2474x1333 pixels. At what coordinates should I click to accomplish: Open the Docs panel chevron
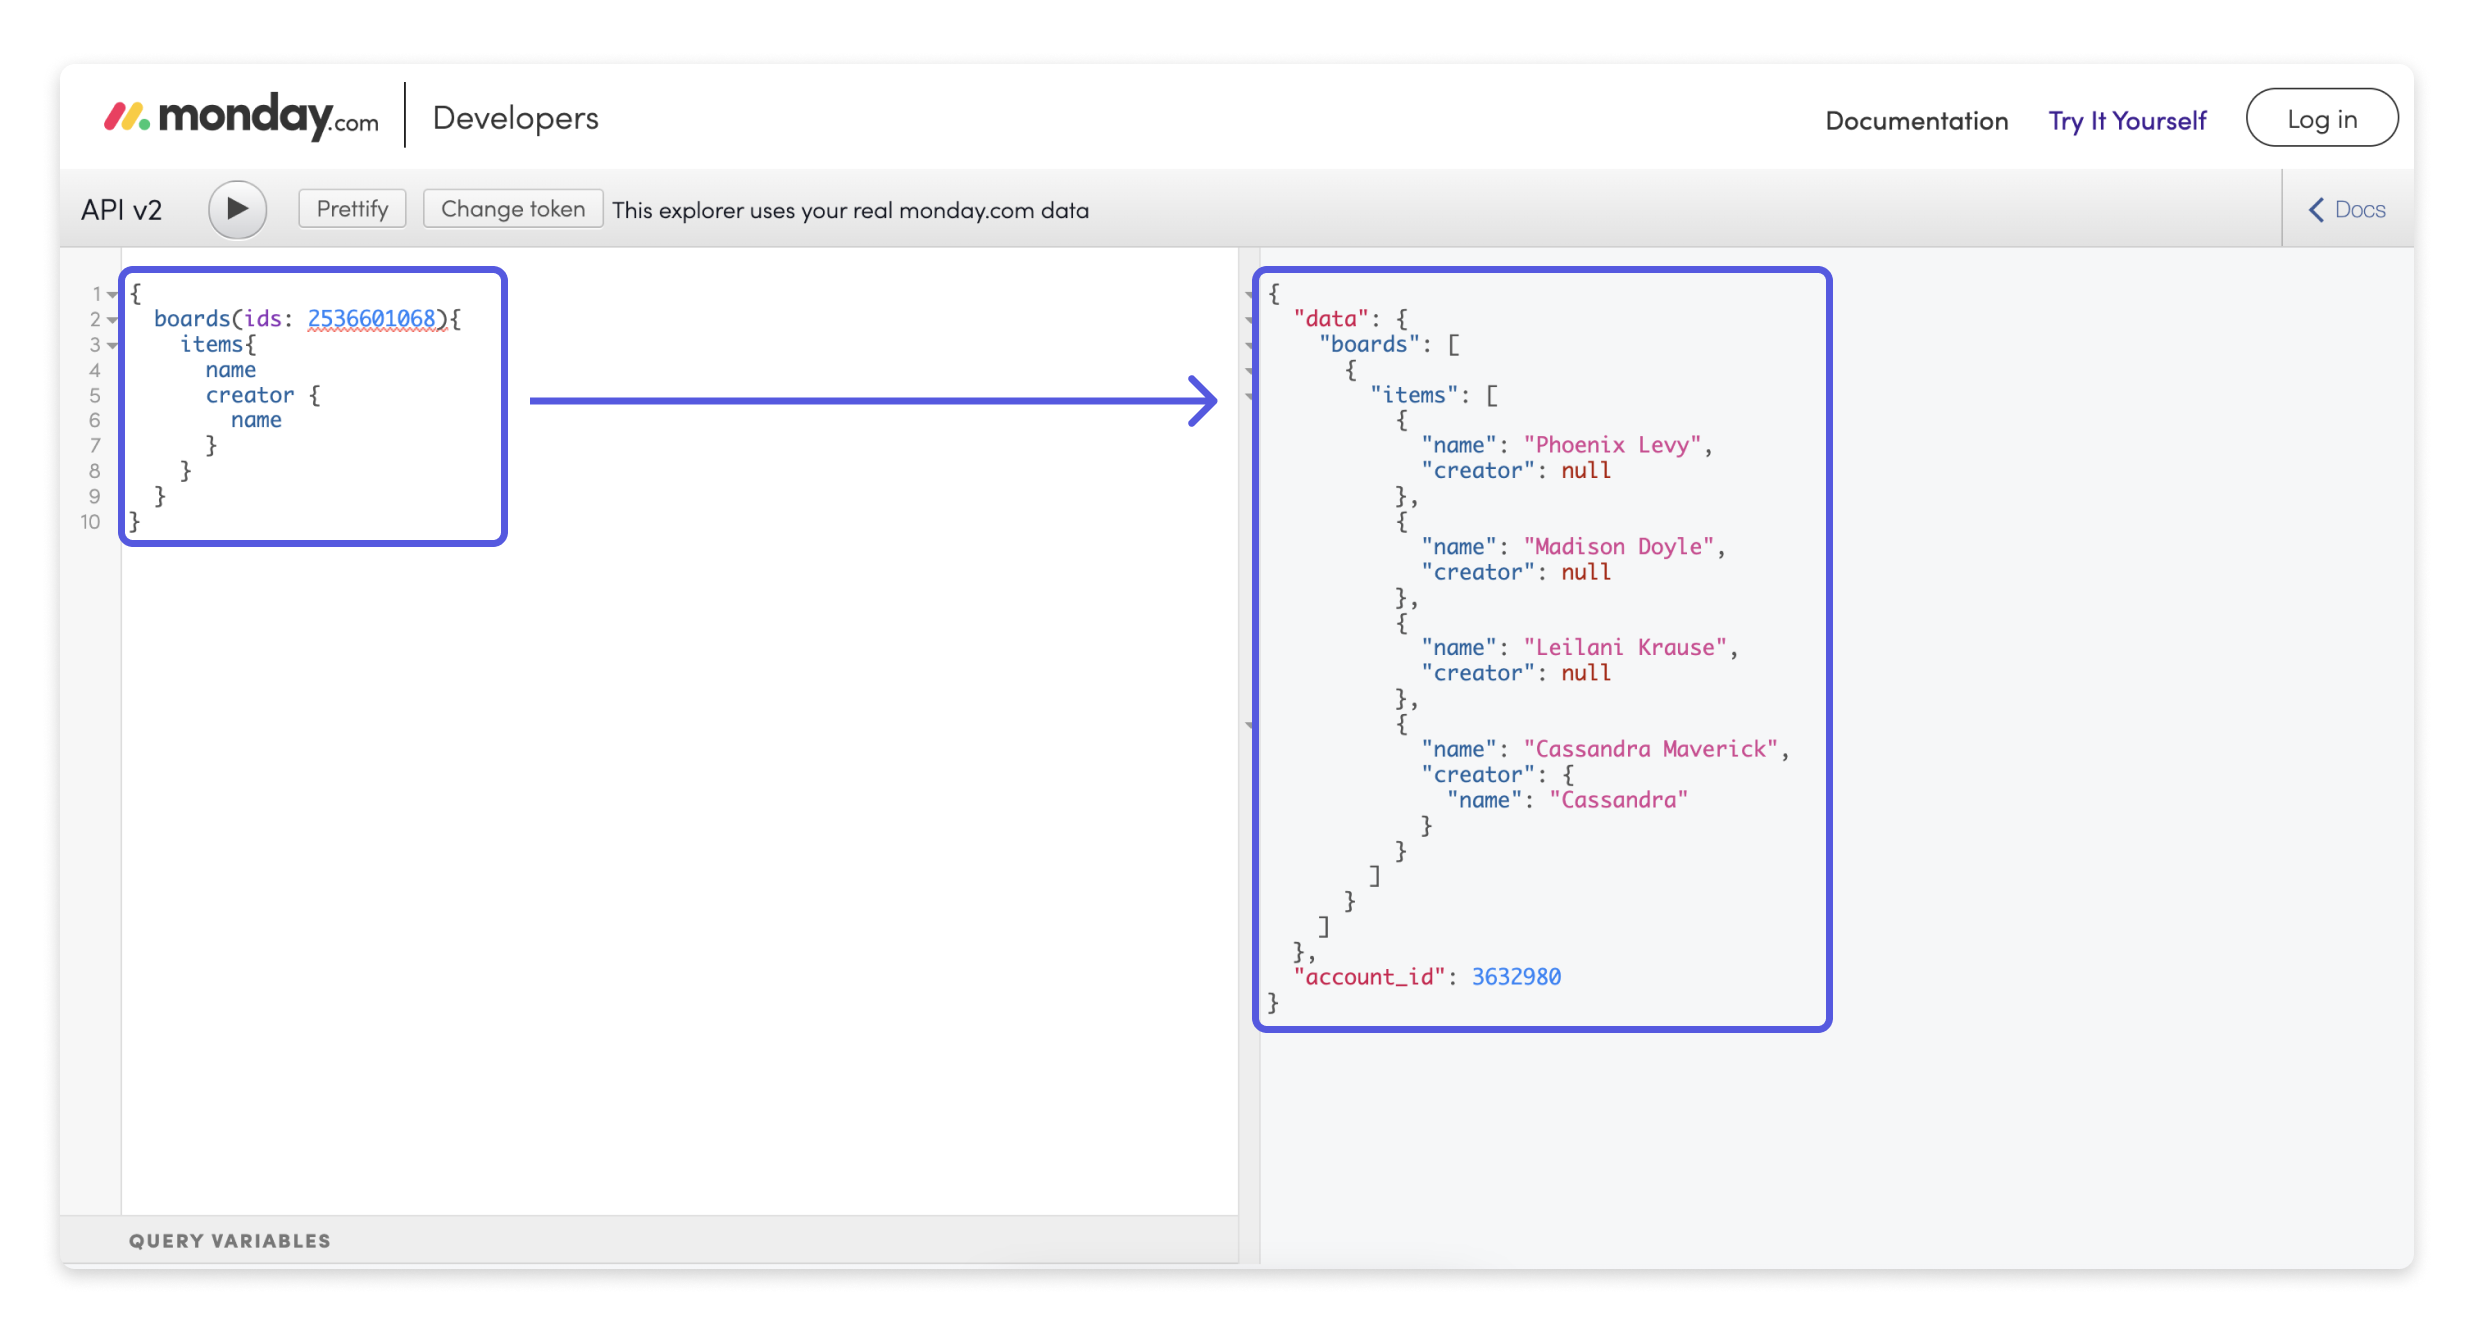coord(2316,209)
